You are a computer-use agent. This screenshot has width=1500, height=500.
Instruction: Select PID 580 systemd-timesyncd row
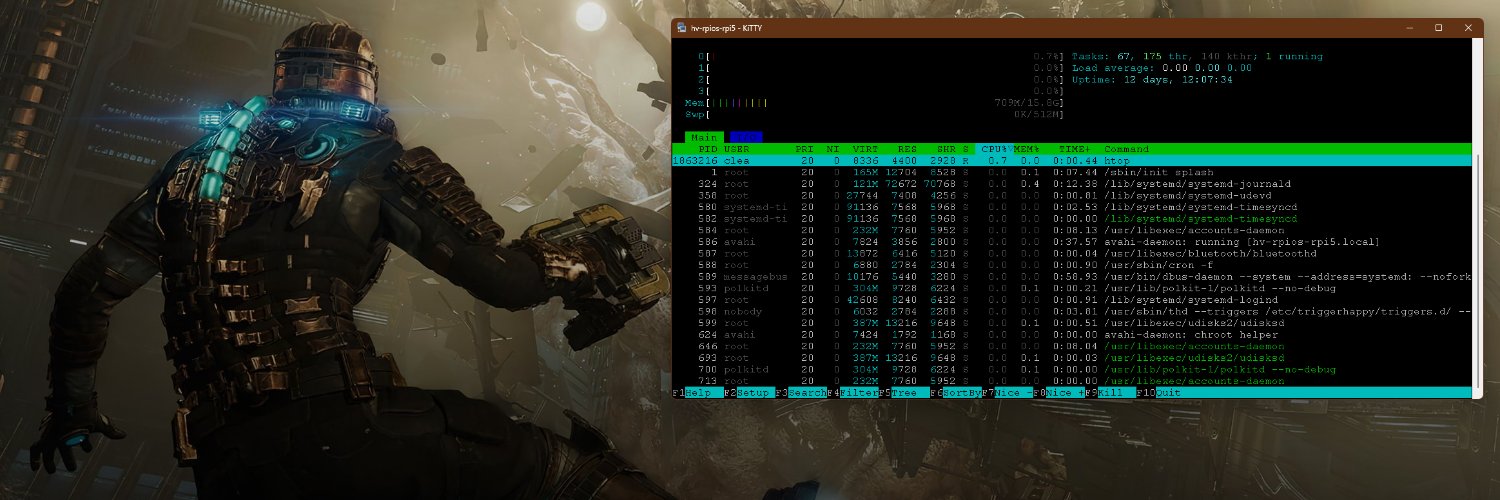(x=1071, y=207)
